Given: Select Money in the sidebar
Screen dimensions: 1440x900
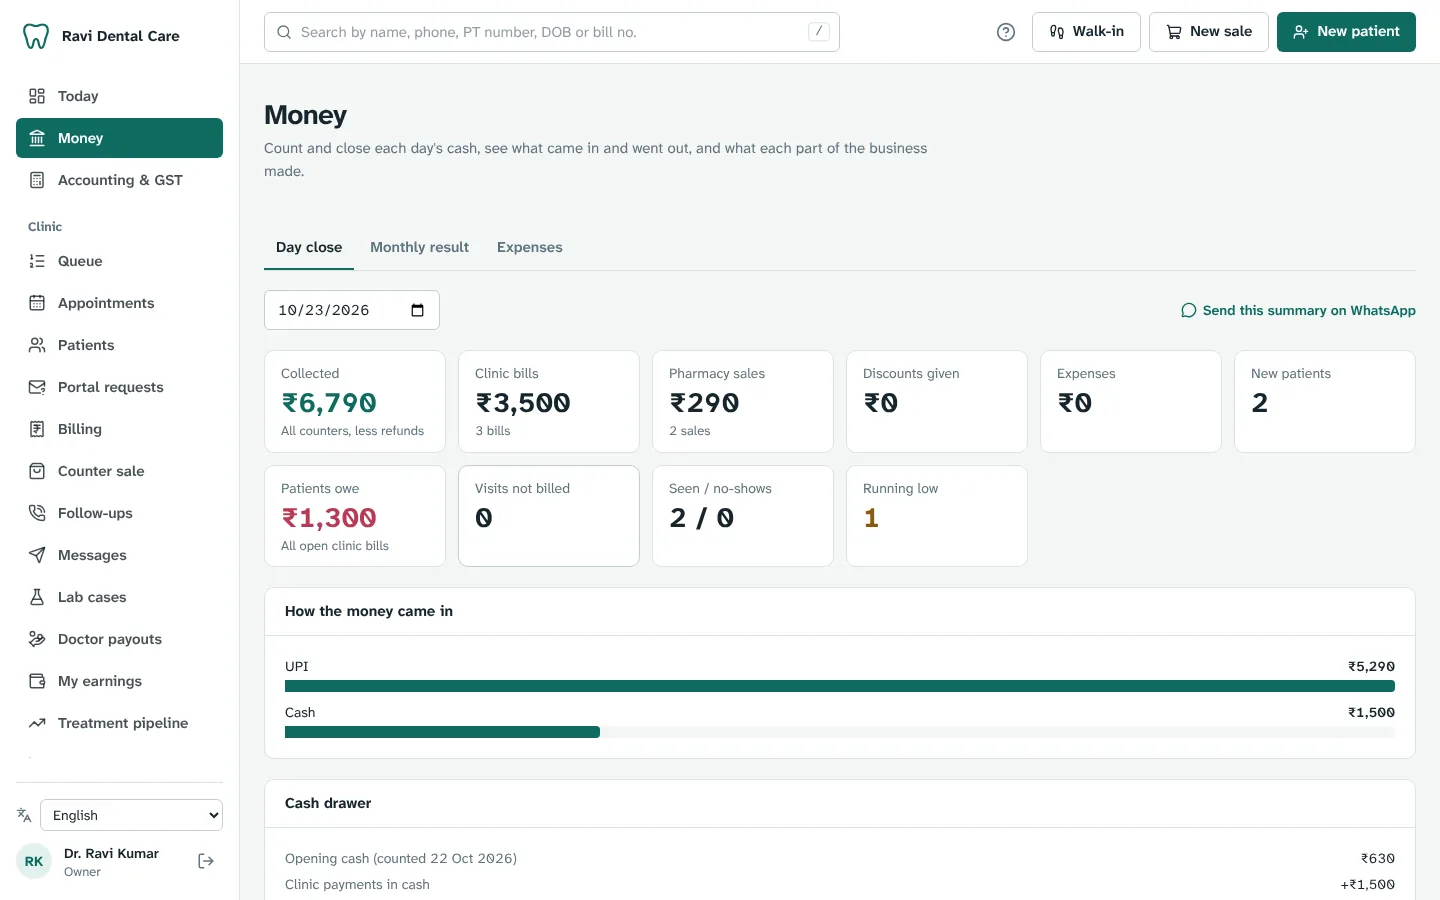Looking at the screenshot, I should (119, 138).
